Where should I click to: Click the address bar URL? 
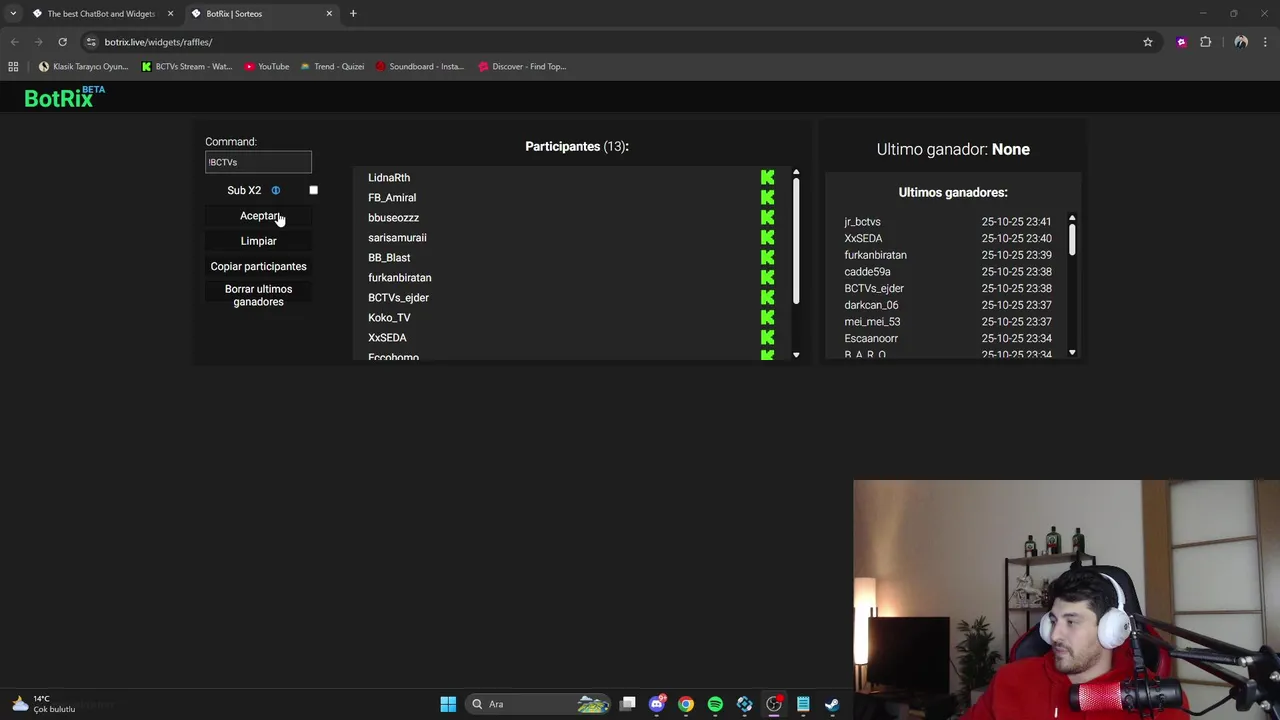(158, 42)
